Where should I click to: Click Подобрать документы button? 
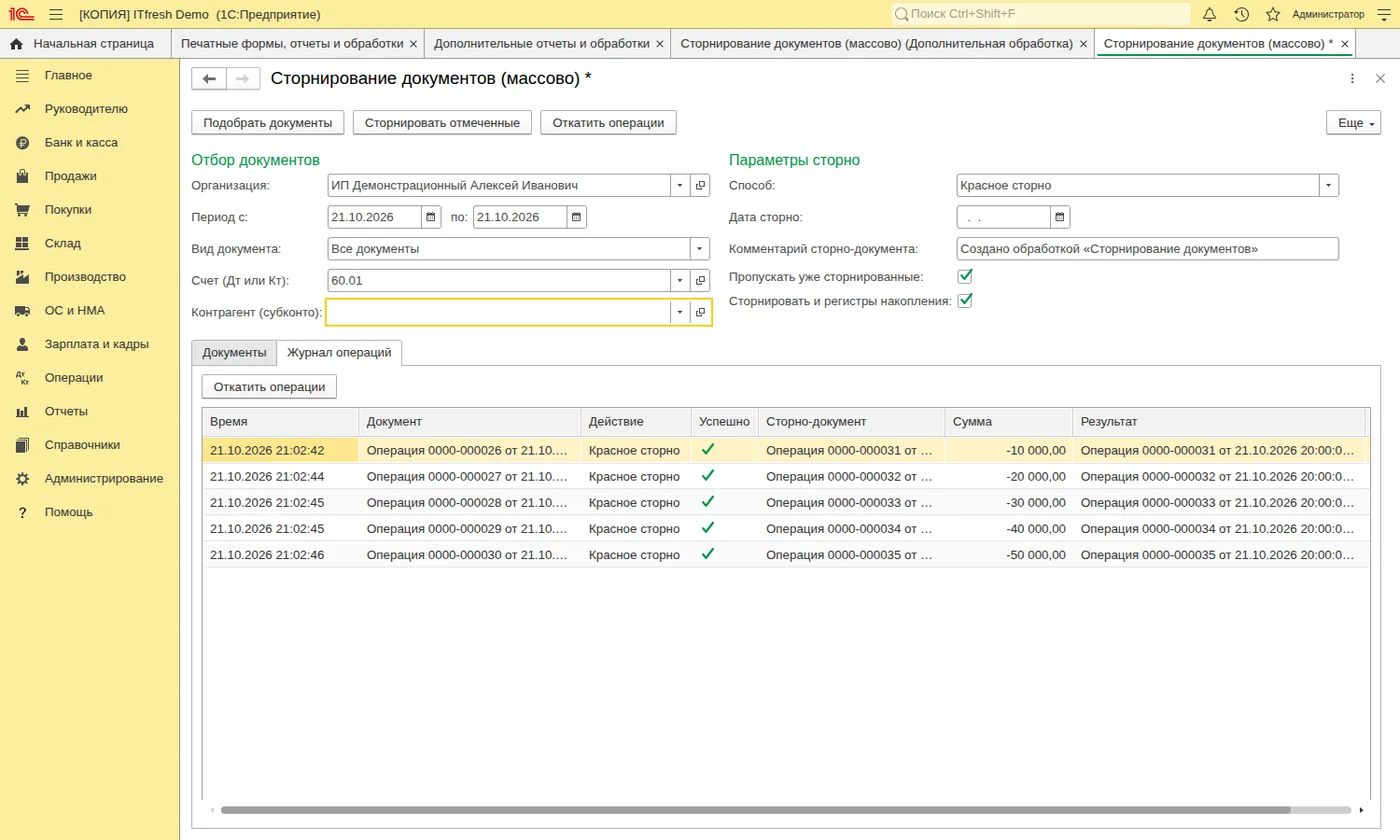click(268, 123)
